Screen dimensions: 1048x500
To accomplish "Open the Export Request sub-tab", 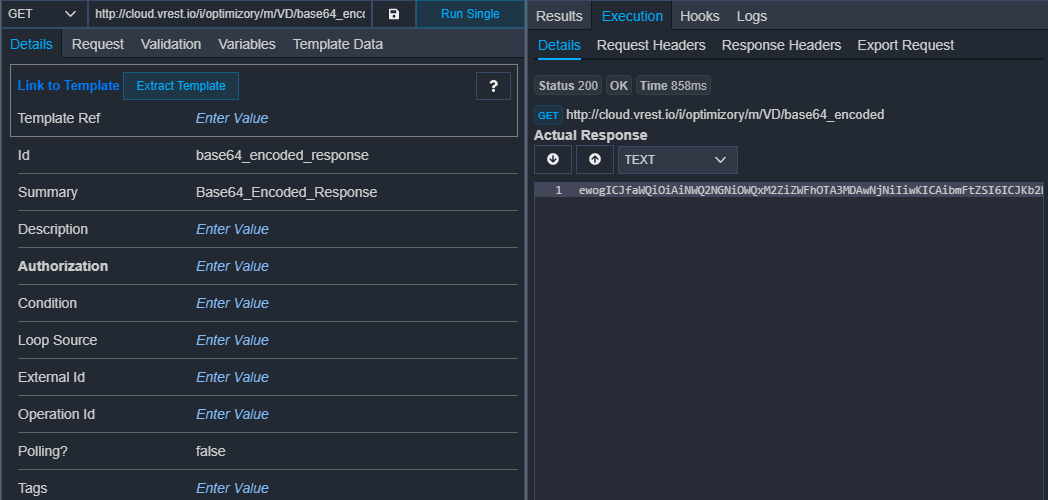I will 906,45.
